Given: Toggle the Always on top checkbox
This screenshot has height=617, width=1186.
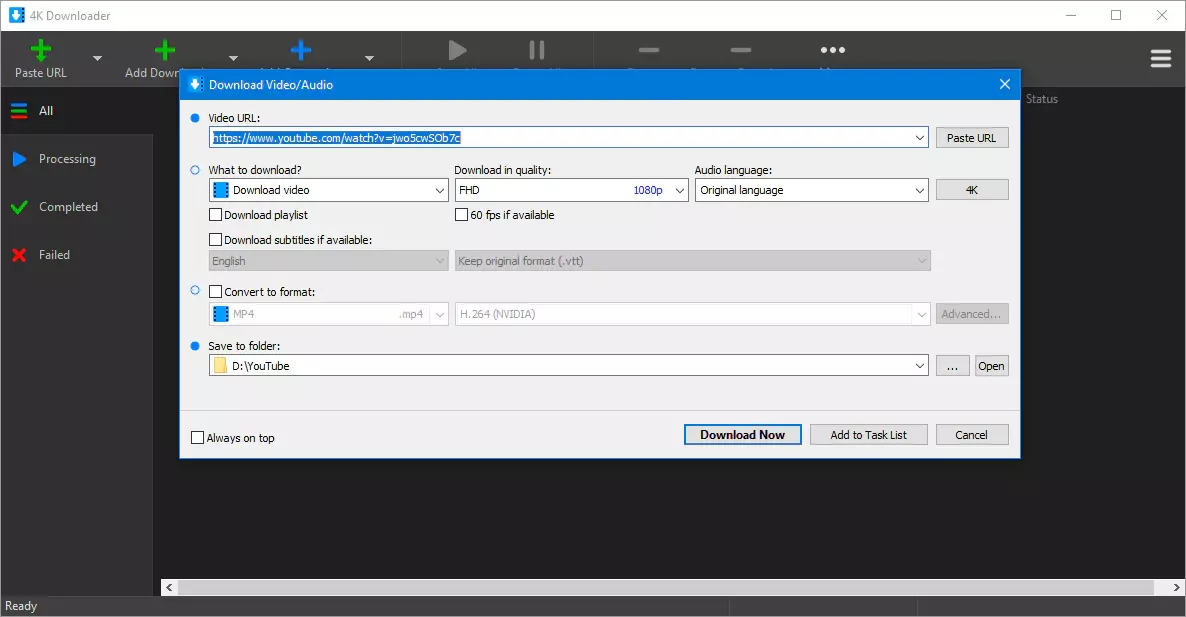Looking at the screenshot, I should click(x=198, y=438).
